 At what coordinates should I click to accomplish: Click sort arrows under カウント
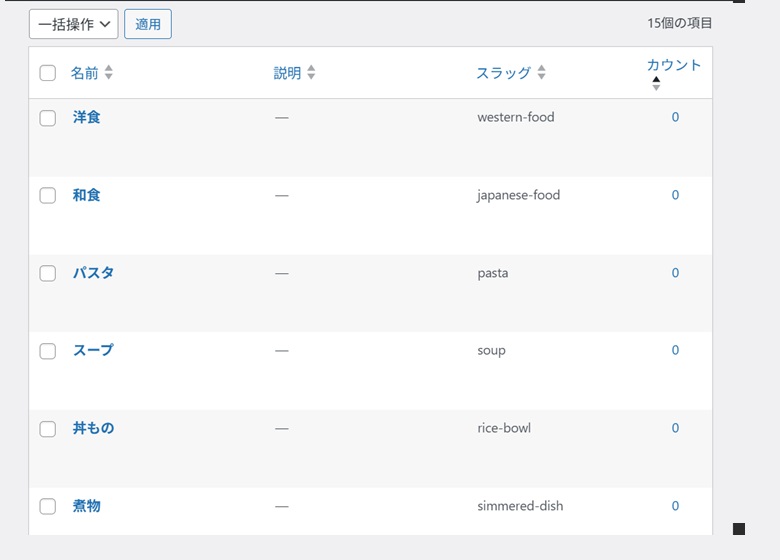[656, 84]
